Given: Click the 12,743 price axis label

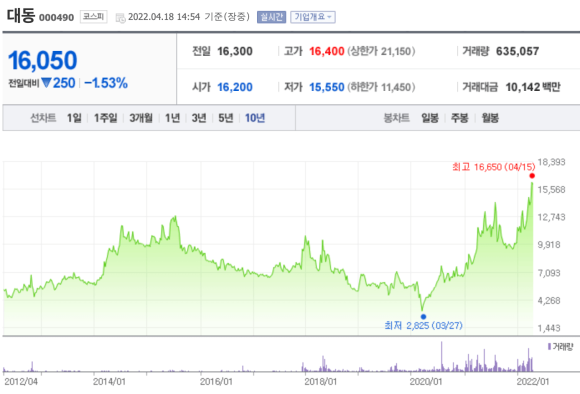Looking at the screenshot, I should tap(552, 217).
